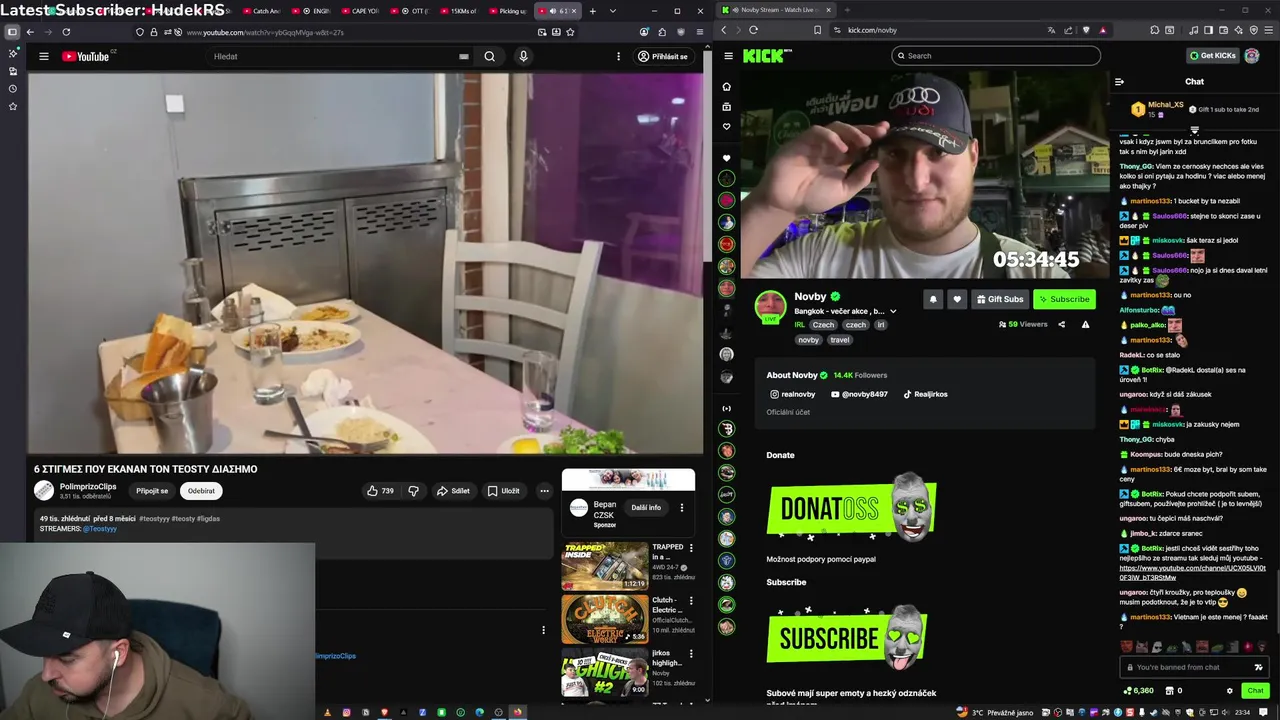Open PolimprizoClips channel avatar

(44, 490)
